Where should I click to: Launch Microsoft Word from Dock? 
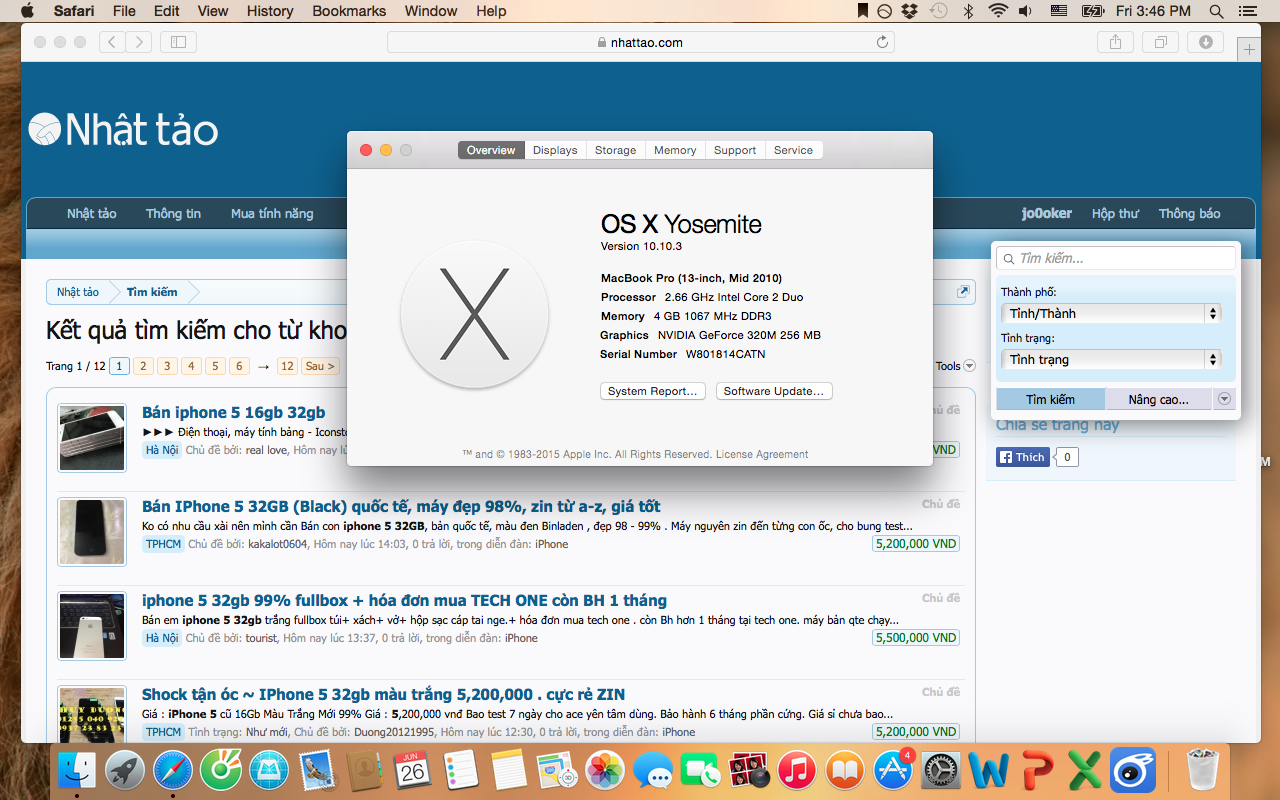(989, 770)
